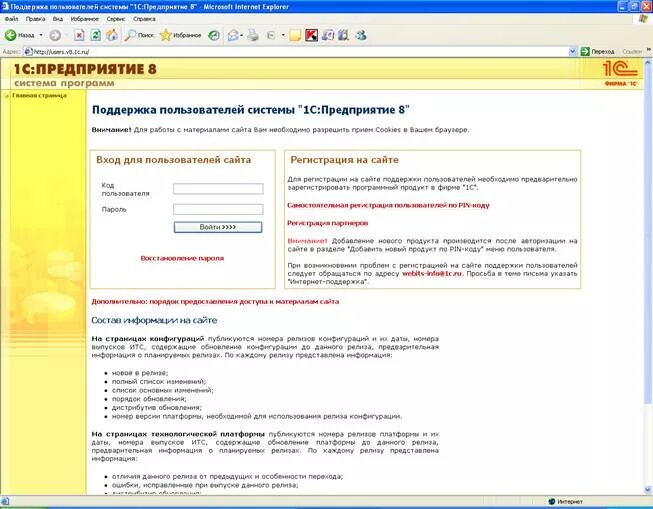Click the list item 'порядок обновления;'

pyautogui.click(x=149, y=399)
